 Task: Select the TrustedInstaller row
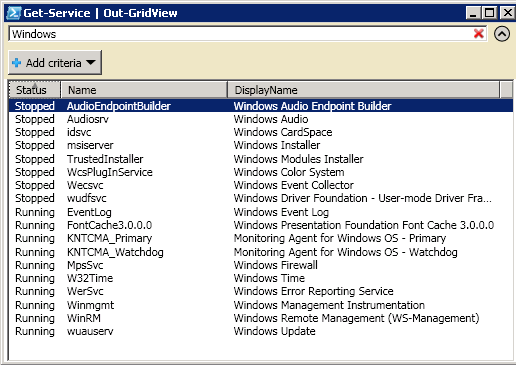261,159
